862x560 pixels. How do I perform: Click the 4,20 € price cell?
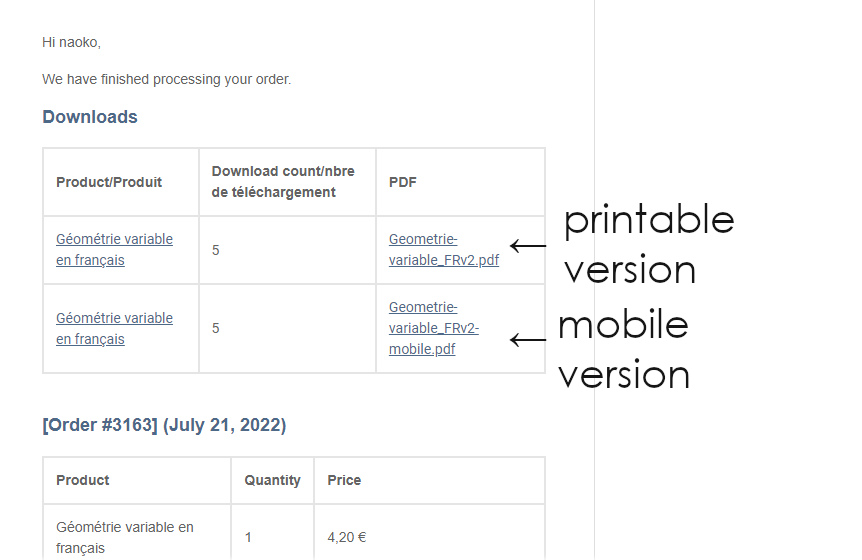click(347, 537)
